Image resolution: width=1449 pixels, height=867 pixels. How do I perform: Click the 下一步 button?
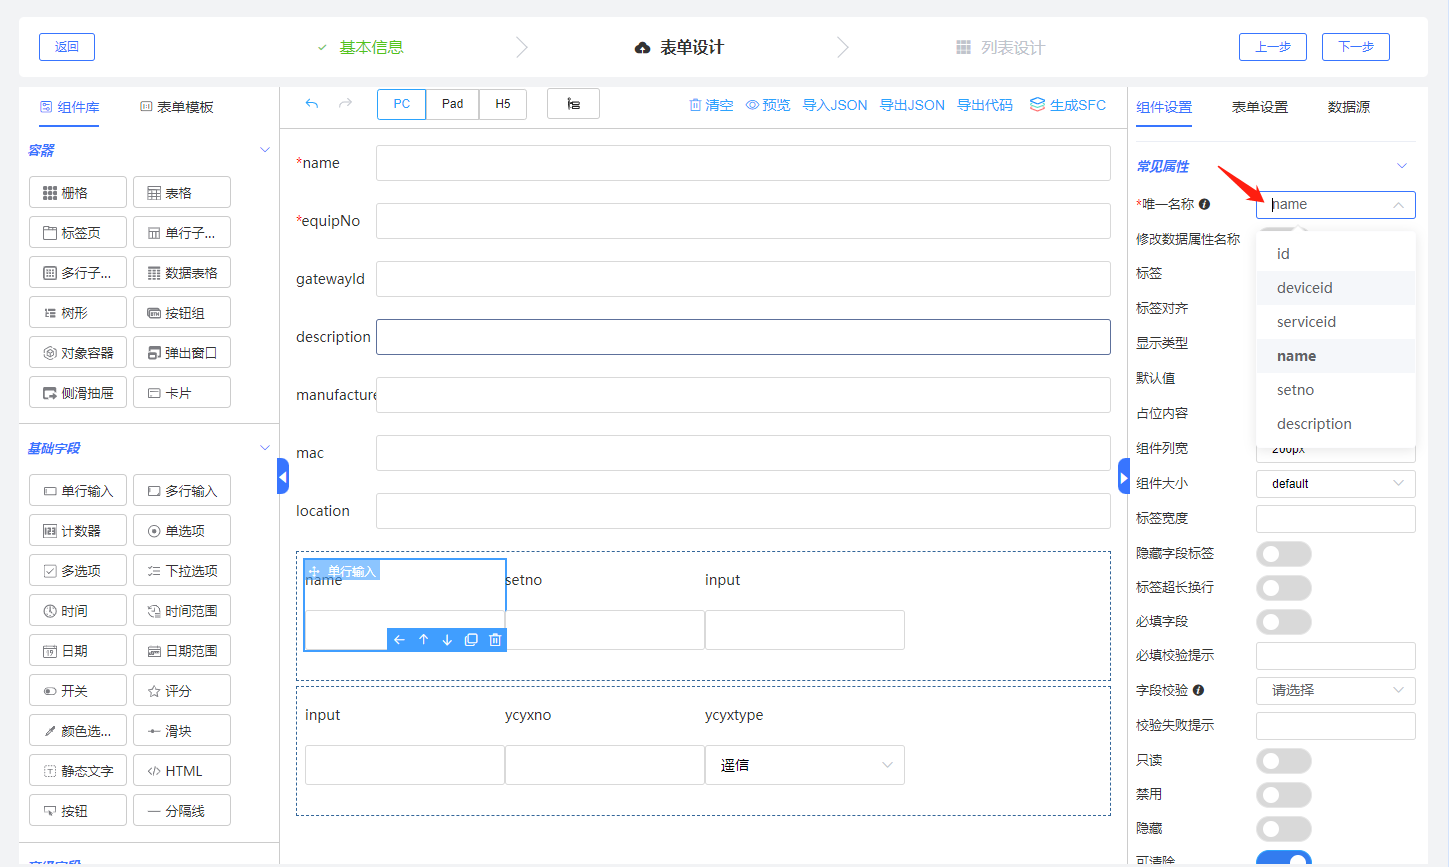pyautogui.click(x=1355, y=47)
